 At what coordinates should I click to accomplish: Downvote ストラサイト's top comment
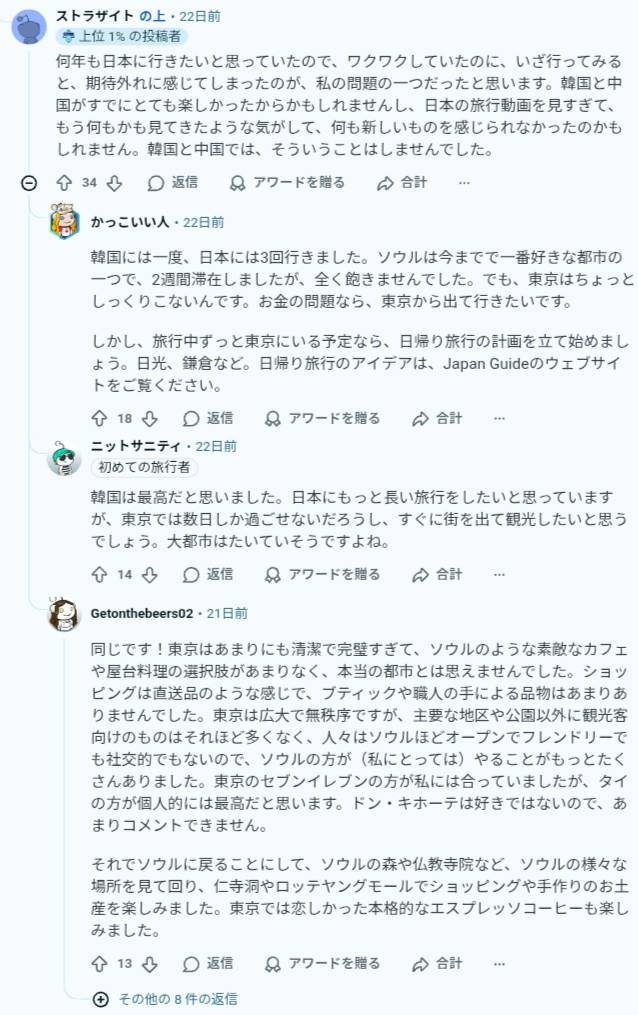114,183
